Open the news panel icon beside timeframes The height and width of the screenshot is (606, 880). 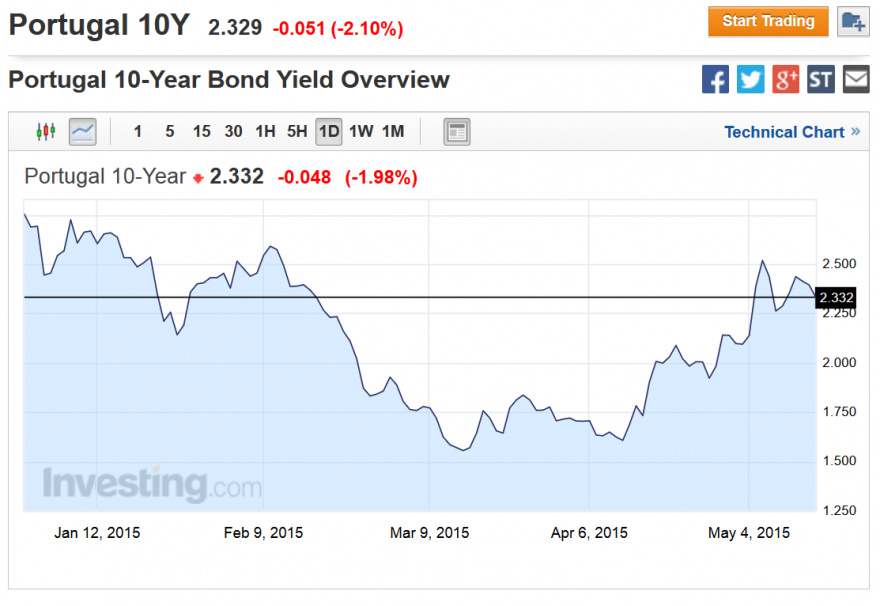pos(457,131)
